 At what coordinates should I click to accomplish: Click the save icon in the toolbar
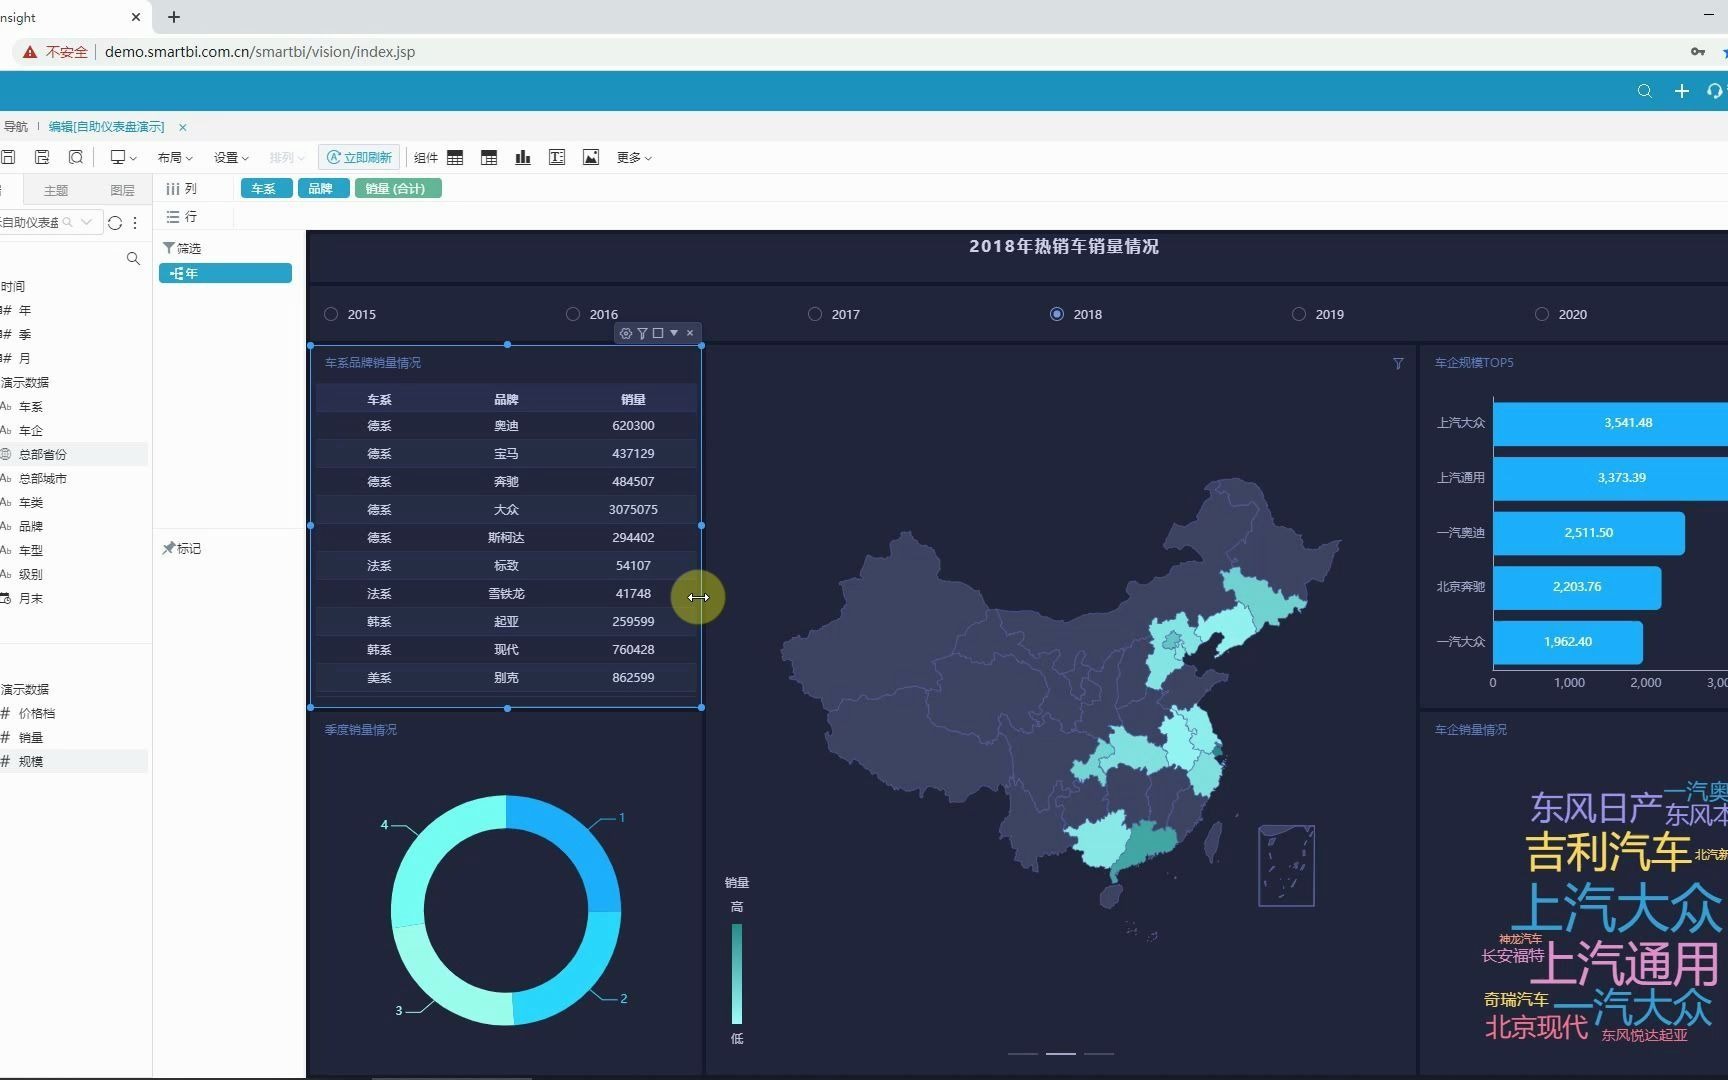pos(10,157)
